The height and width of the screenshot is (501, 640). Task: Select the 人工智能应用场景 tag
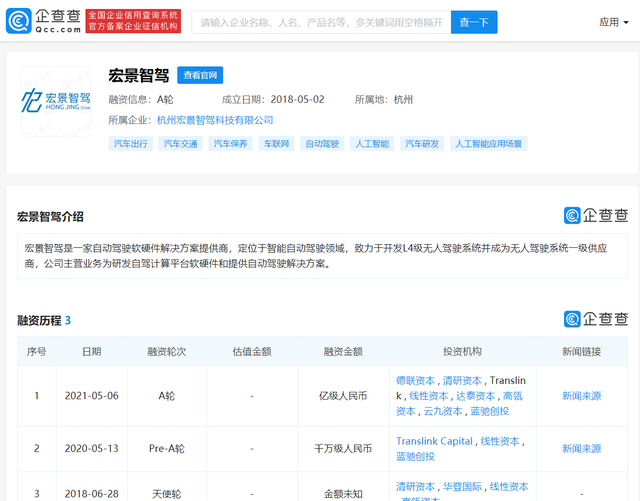point(489,144)
